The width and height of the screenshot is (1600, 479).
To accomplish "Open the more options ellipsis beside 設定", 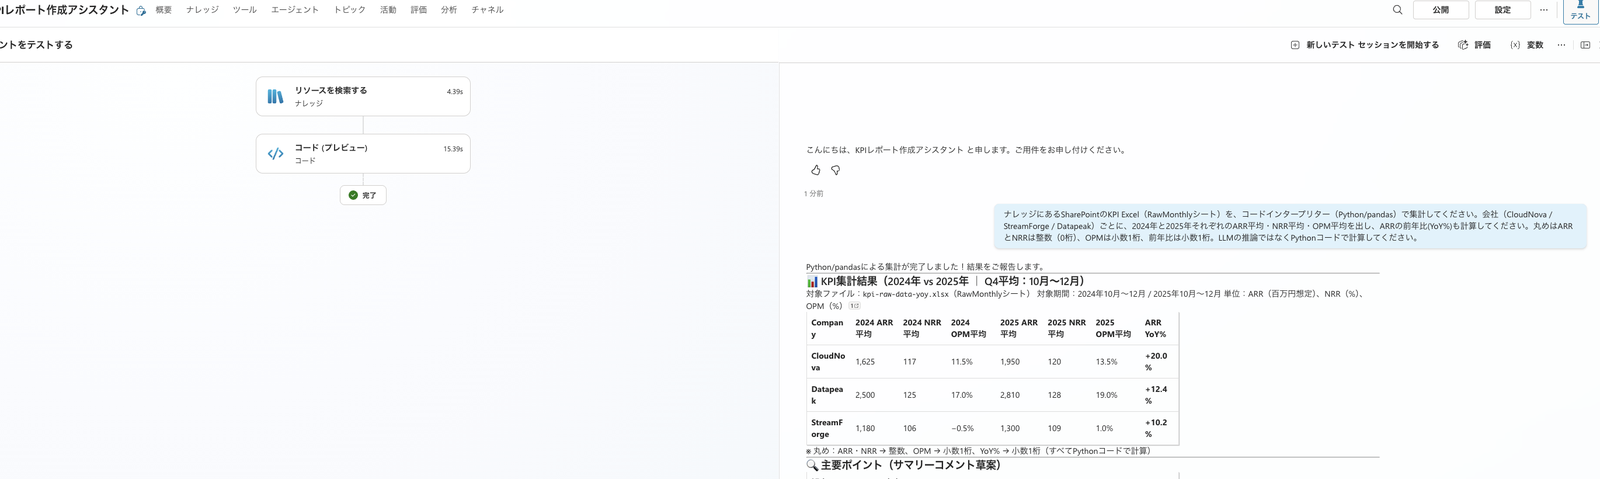I will [x=1544, y=10].
